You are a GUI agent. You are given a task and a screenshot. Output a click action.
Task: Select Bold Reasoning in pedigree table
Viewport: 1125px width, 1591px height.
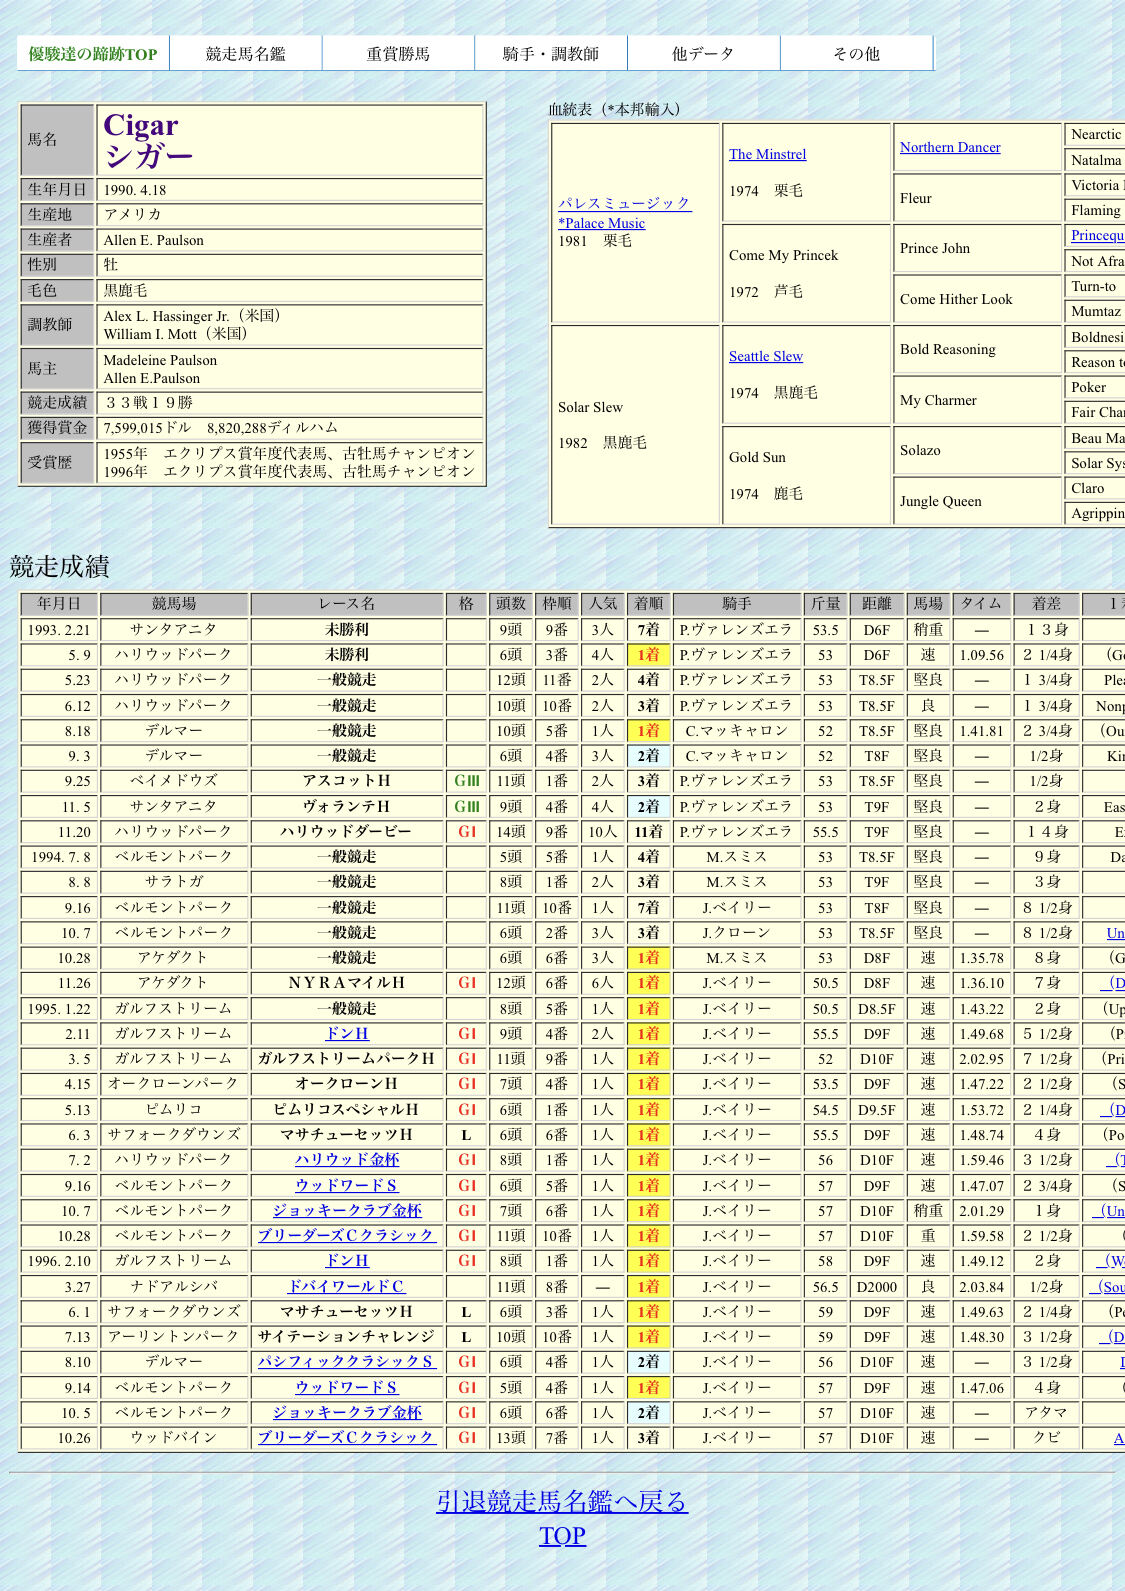click(x=947, y=349)
